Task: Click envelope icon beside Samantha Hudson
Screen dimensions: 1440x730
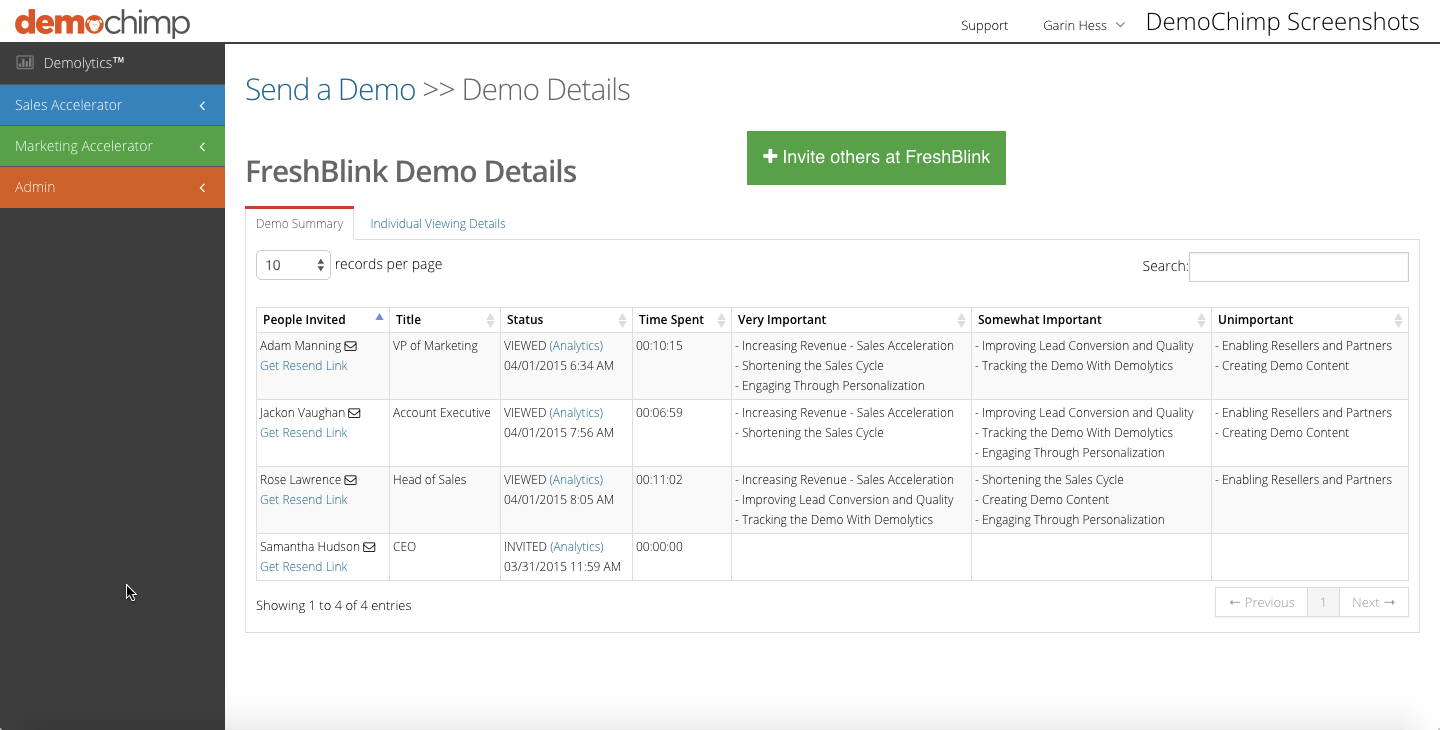Action: pos(369,547)
